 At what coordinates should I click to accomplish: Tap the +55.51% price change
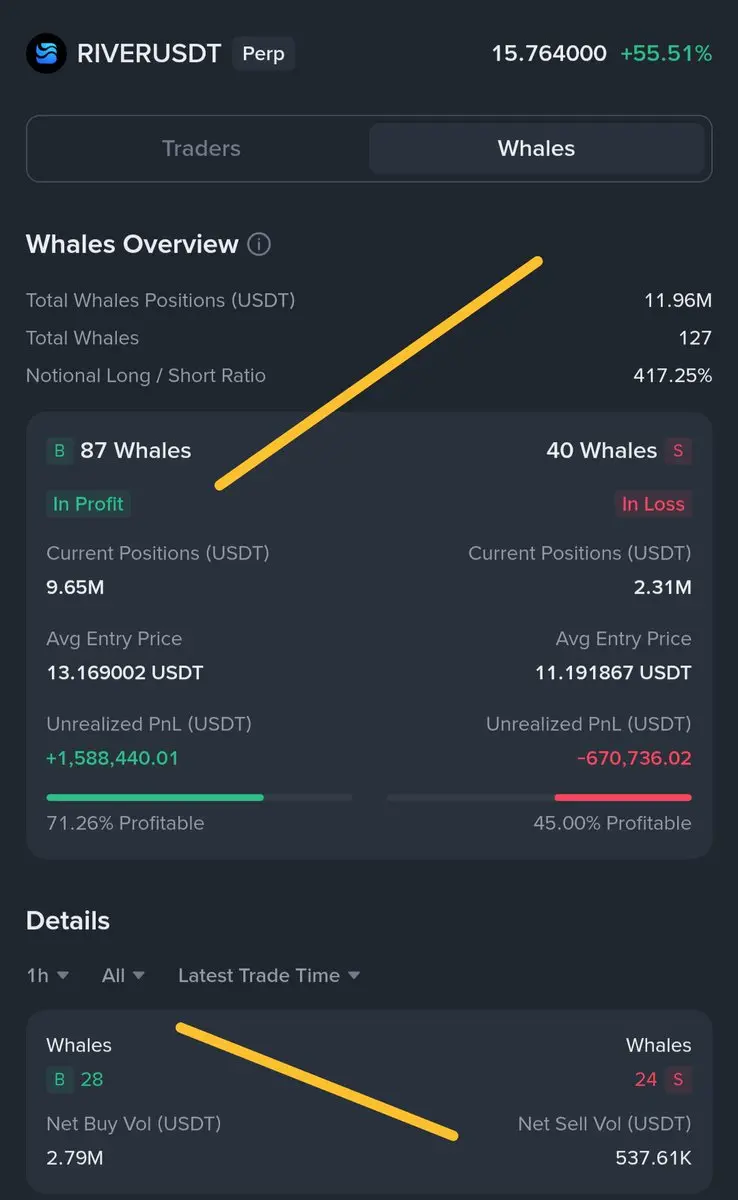666,53
